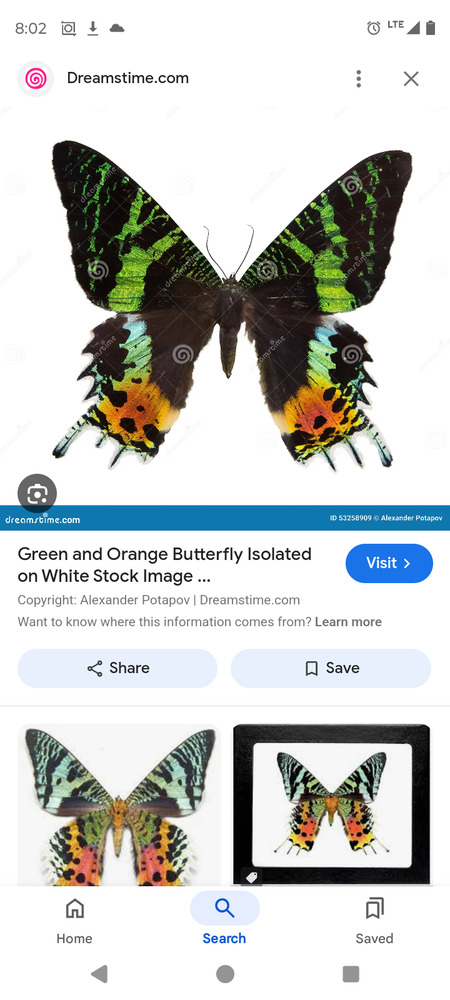Tap the Android recent apps square
The height and width of the screenshot is (1000, 450).
351,974
